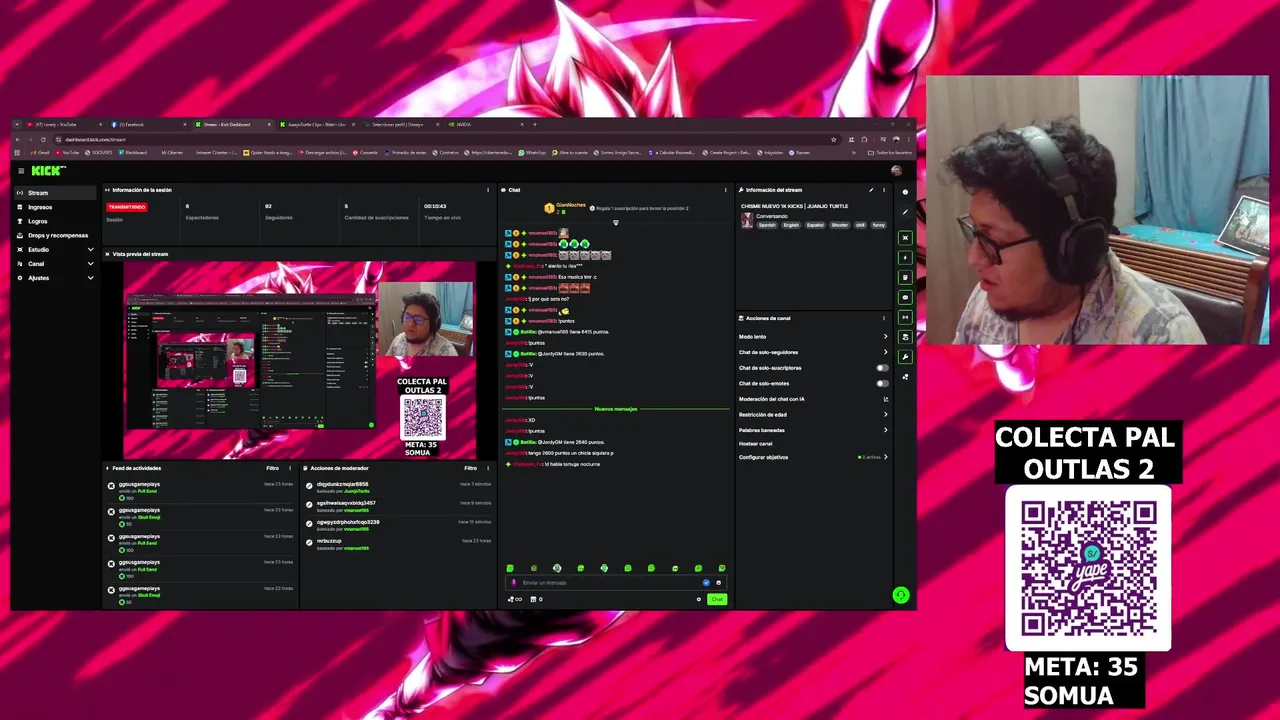Open the hamburger menu beside the Kick logo

click(20, 171)
